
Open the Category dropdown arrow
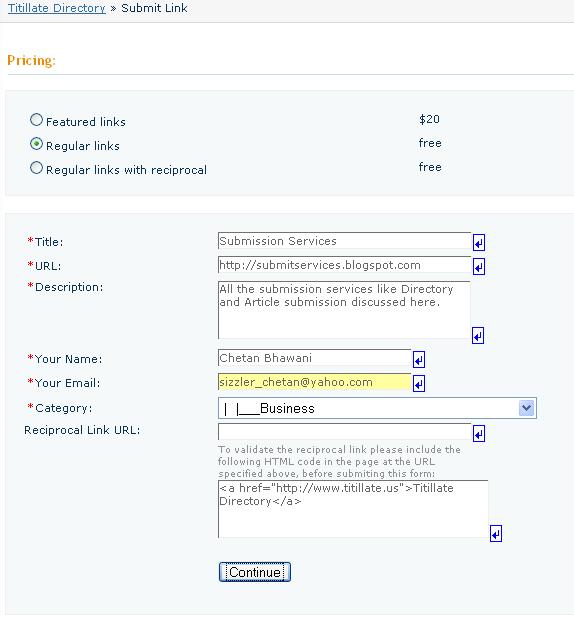pyautogui.click(x=526, y=408)
